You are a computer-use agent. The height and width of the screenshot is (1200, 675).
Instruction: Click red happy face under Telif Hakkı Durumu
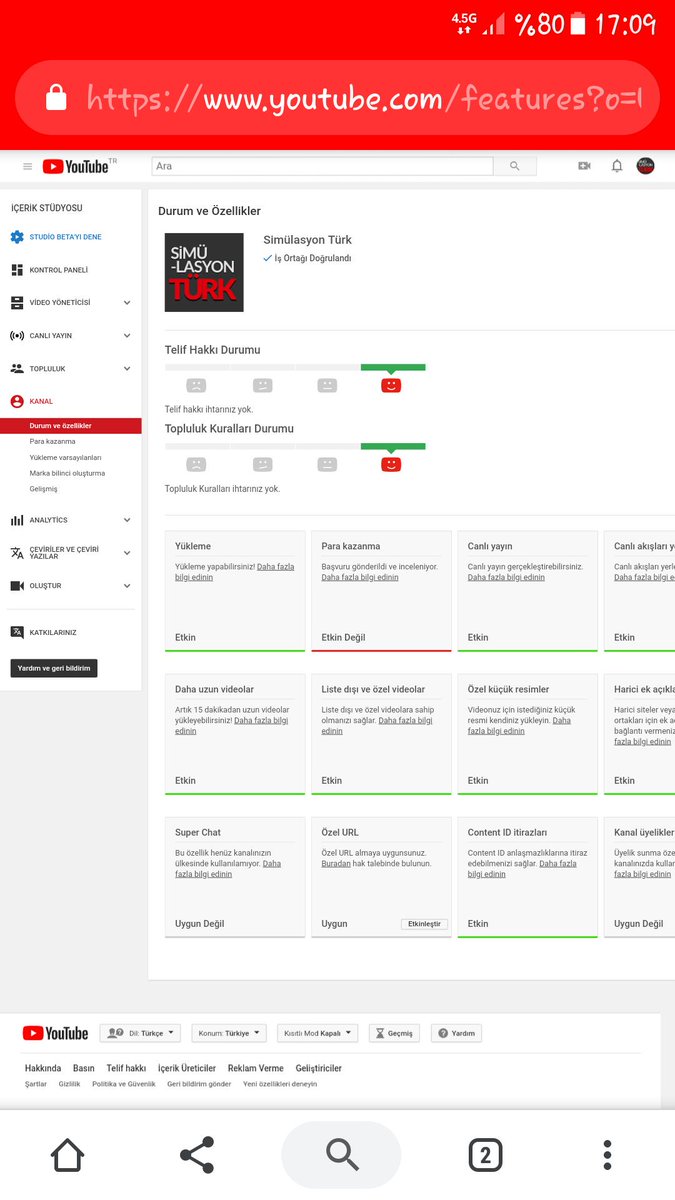(x=391, y=385)
